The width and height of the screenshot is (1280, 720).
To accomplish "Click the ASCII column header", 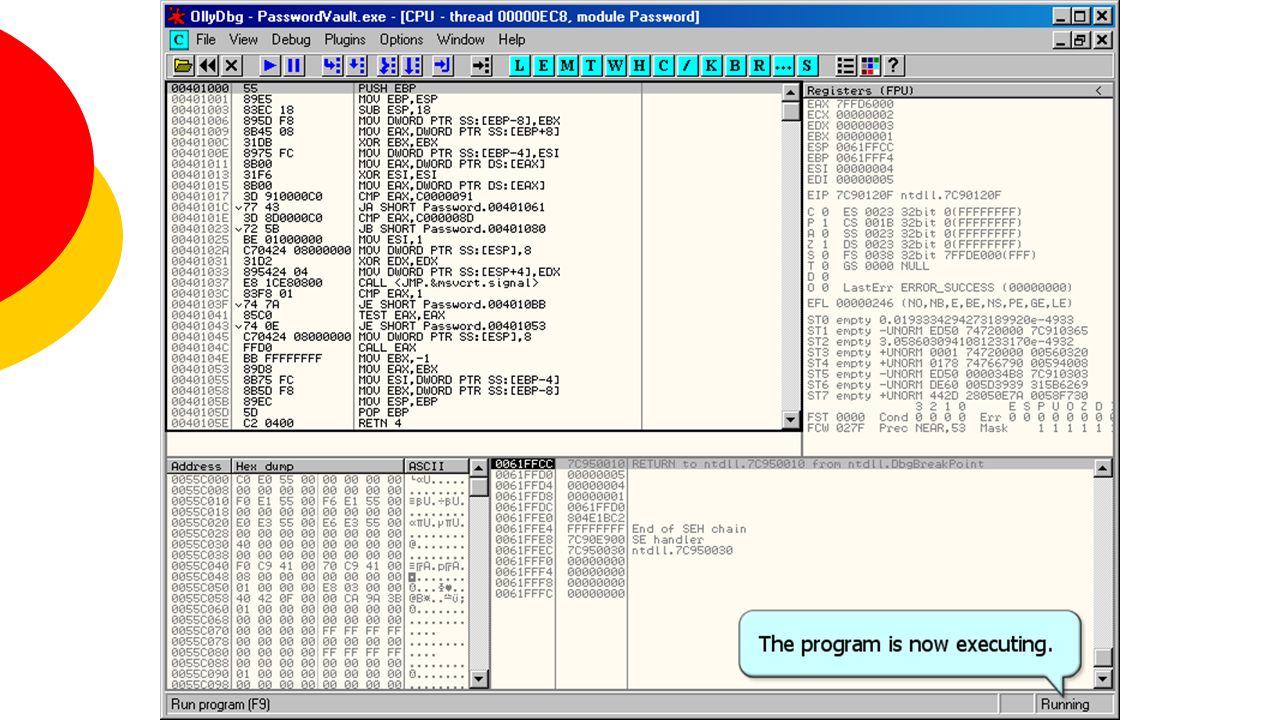I will [x=436, y=466].
